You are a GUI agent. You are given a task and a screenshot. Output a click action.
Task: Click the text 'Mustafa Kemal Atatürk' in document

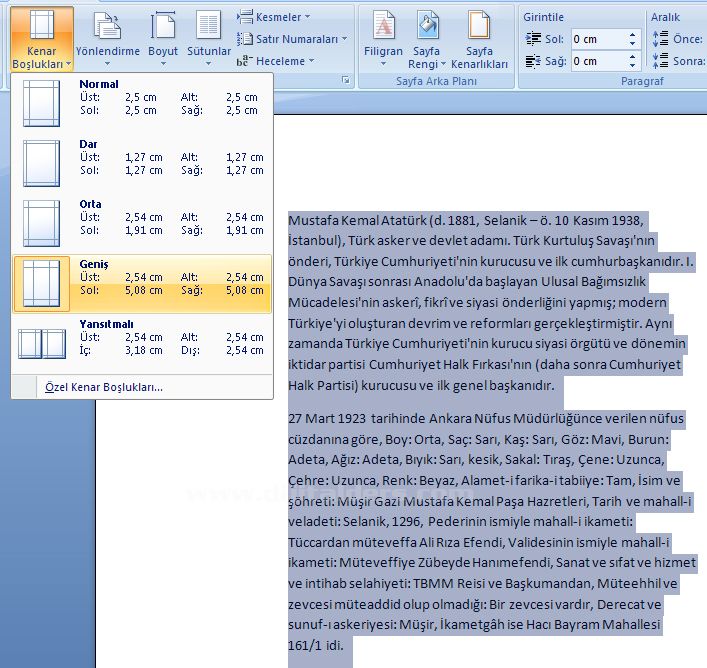point(357,220)
